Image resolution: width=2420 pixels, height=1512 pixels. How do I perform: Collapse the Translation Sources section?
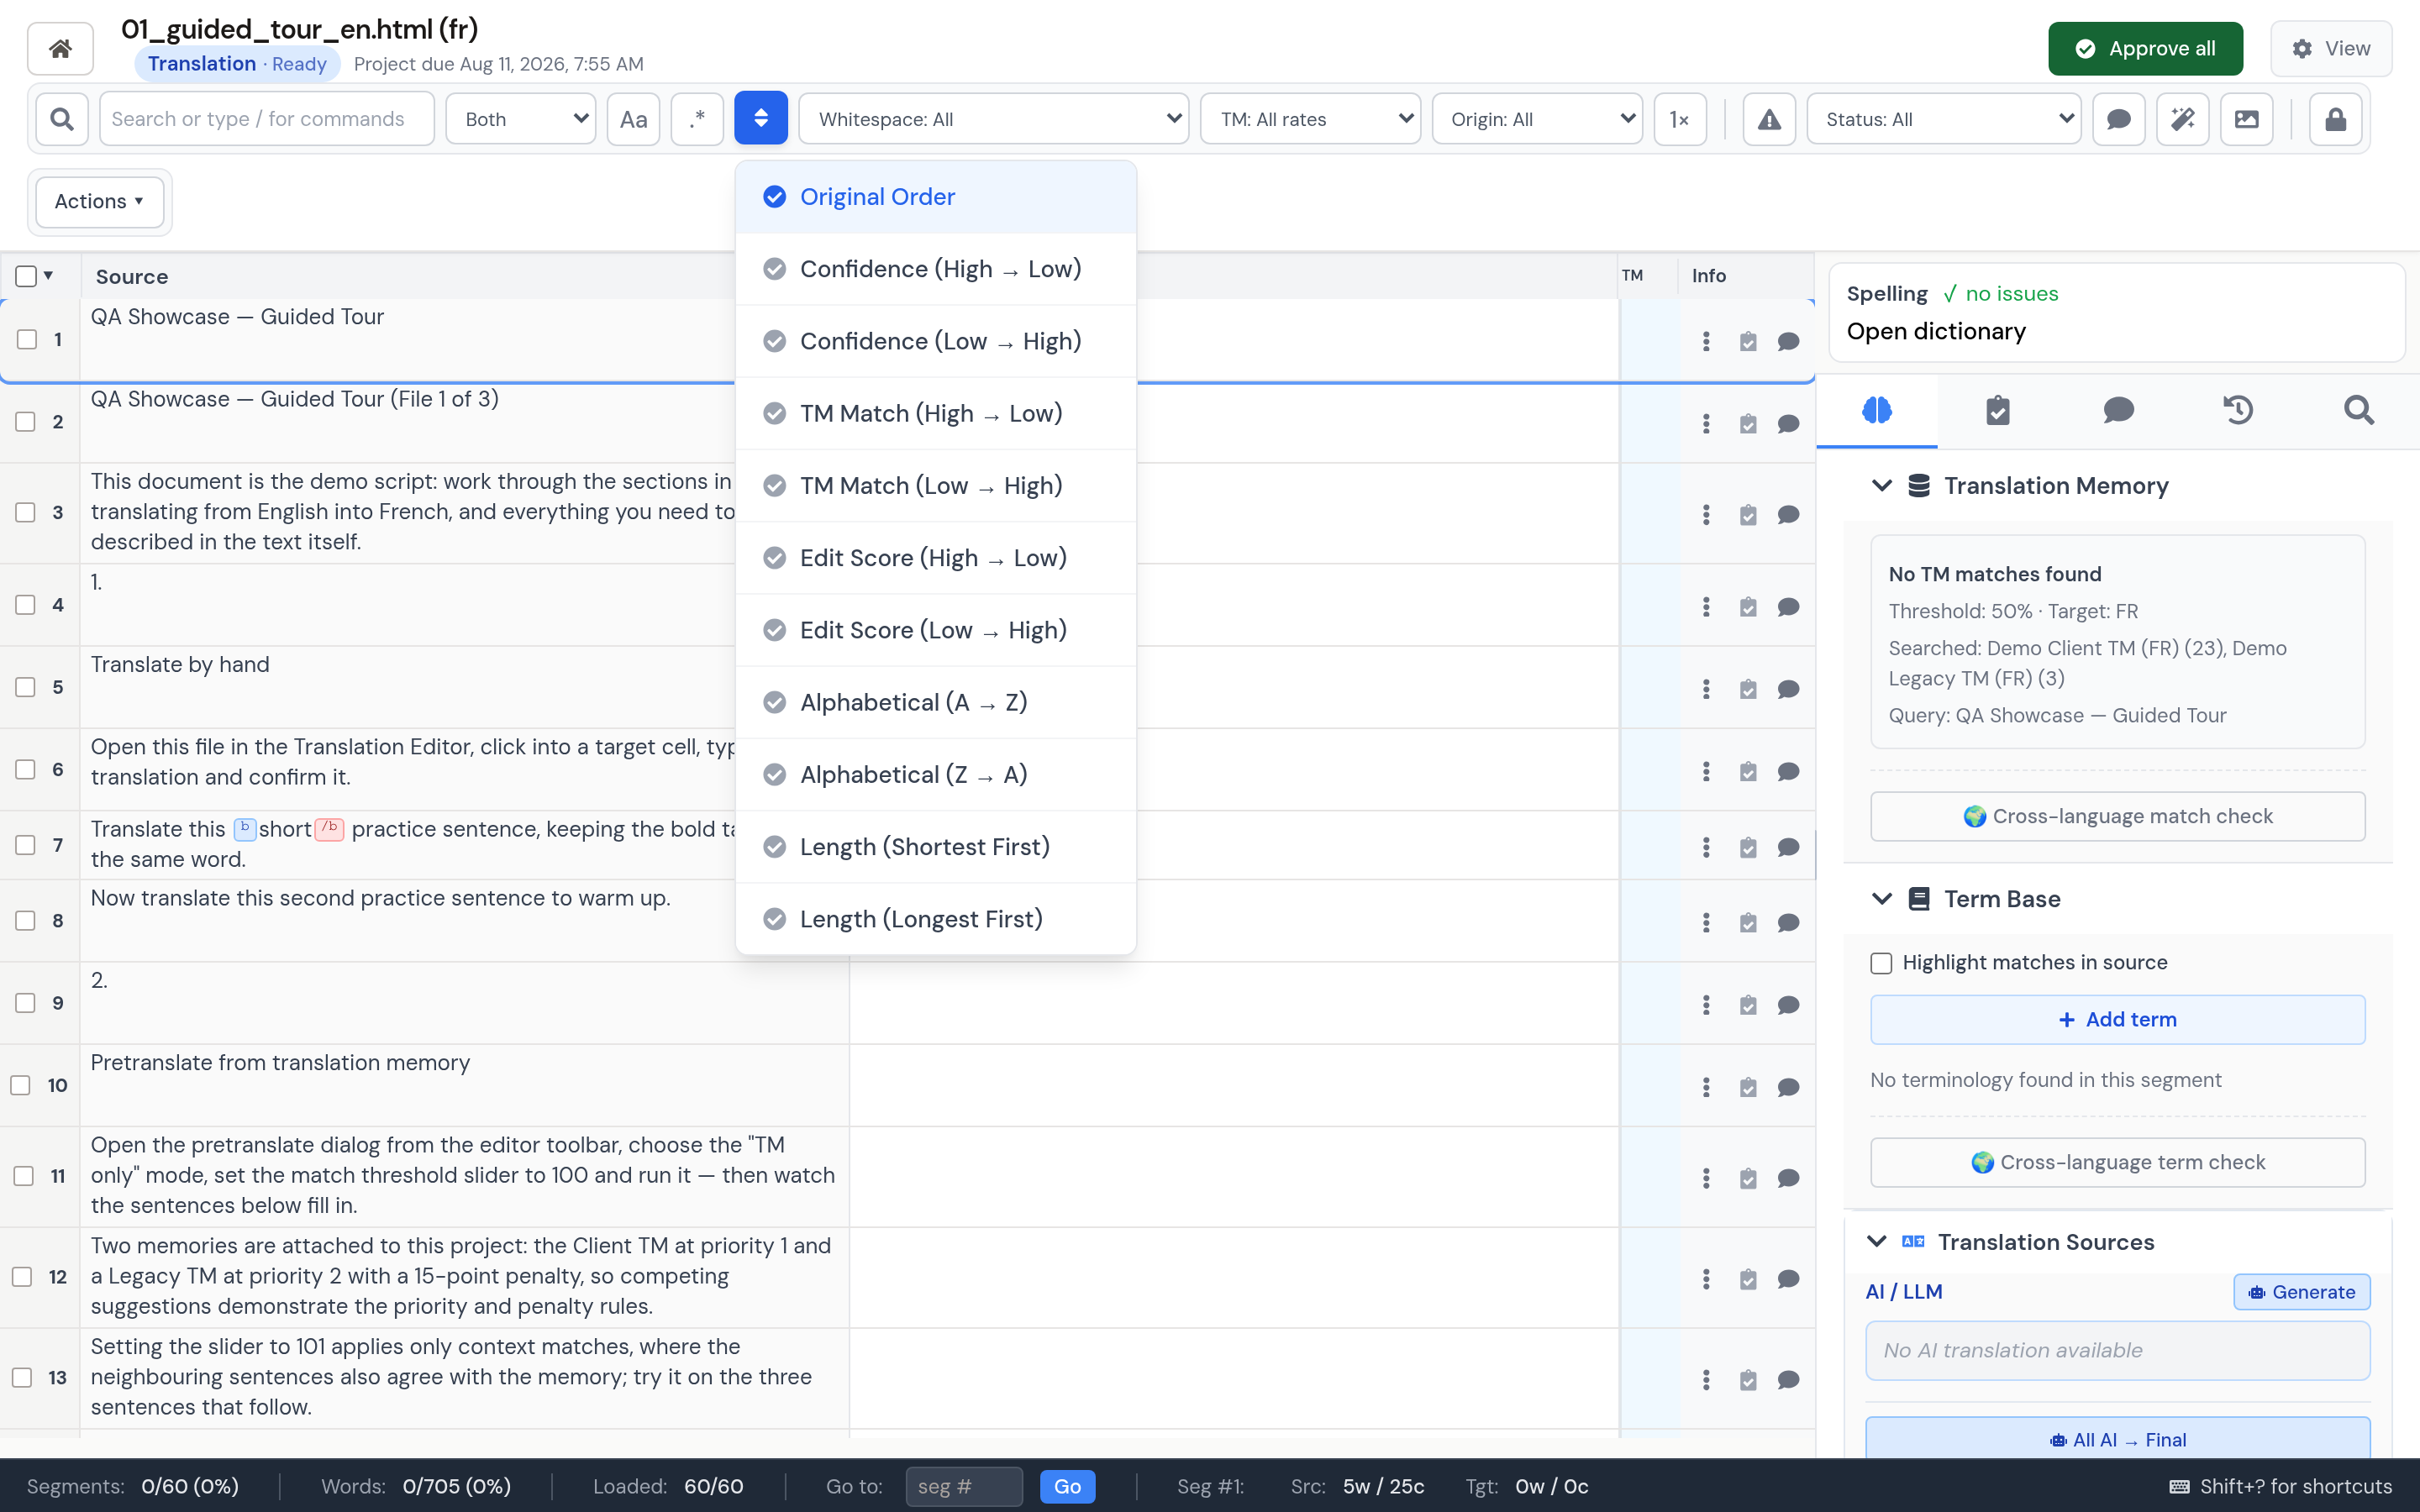[1877, 1242]
